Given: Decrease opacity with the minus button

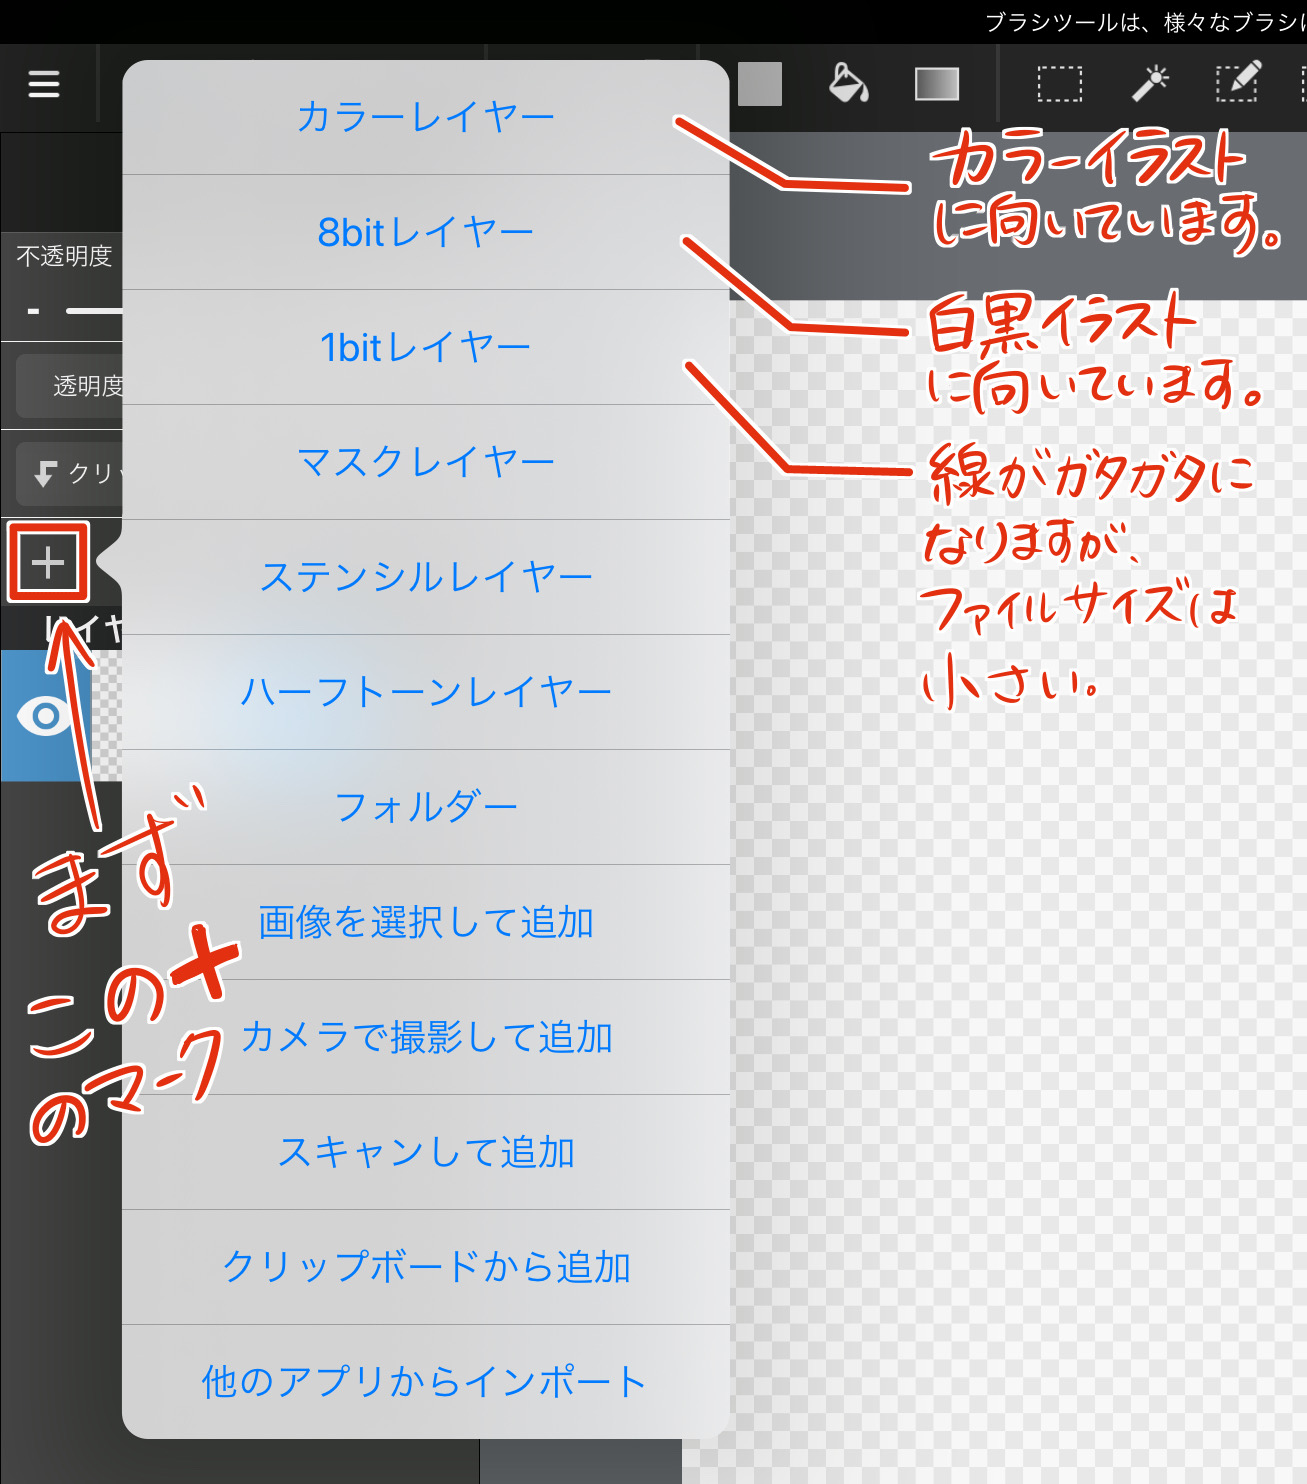Looking at the screenshot, I should (x=33, y=311).
